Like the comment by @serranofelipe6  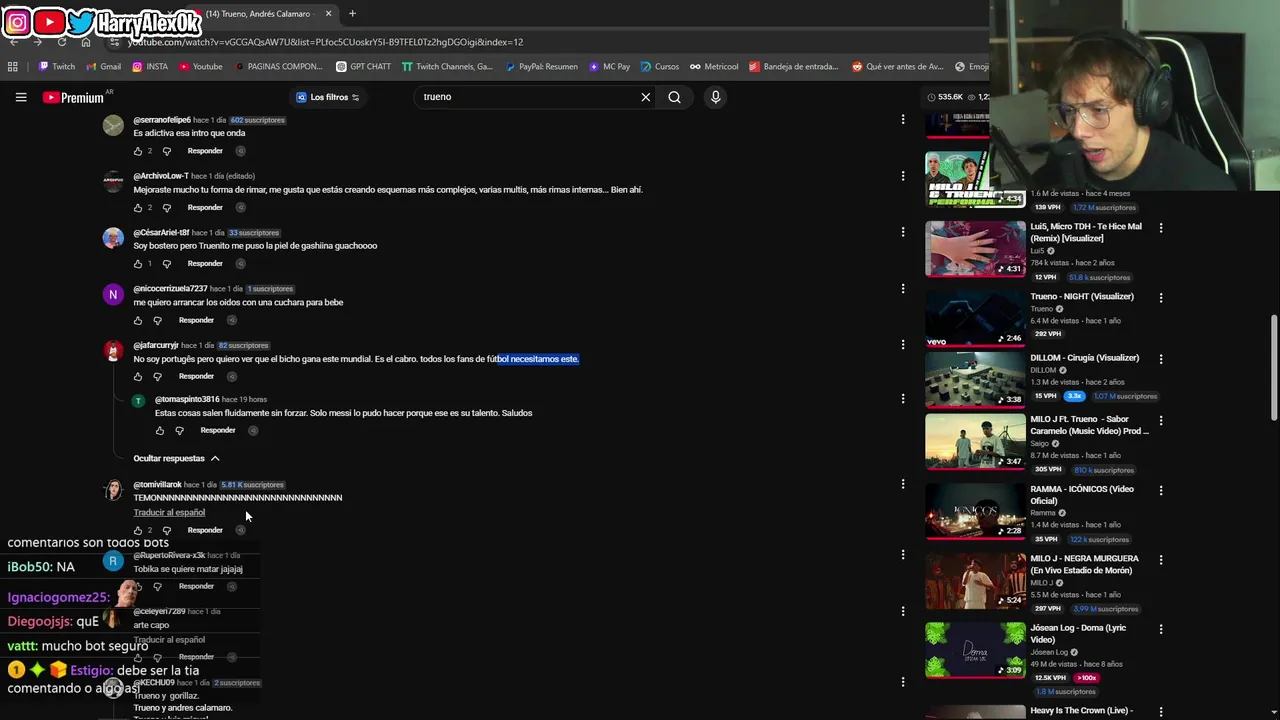click(x=138, y=151)
